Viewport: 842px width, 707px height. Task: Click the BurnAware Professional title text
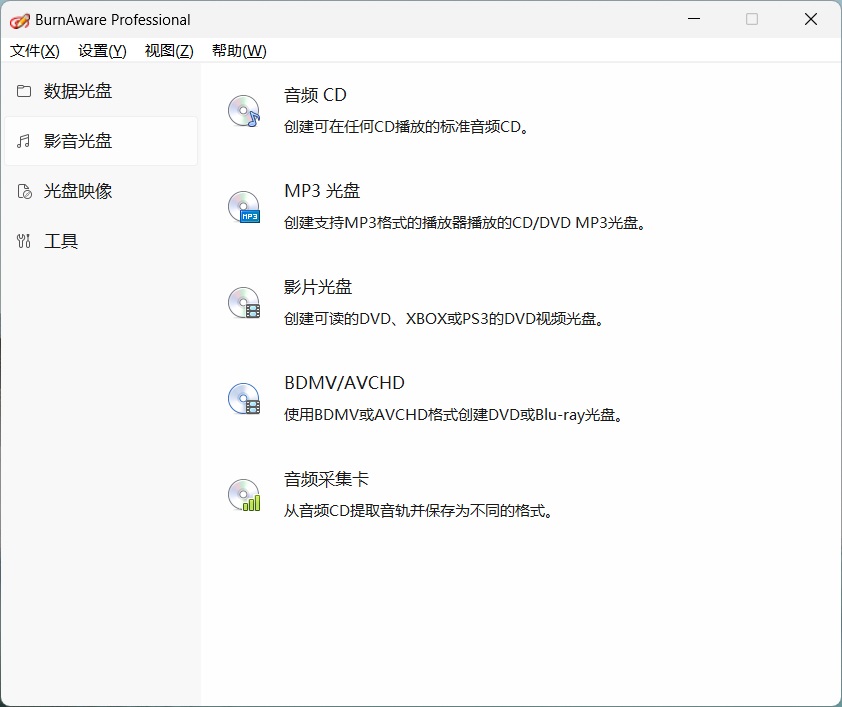113,20
